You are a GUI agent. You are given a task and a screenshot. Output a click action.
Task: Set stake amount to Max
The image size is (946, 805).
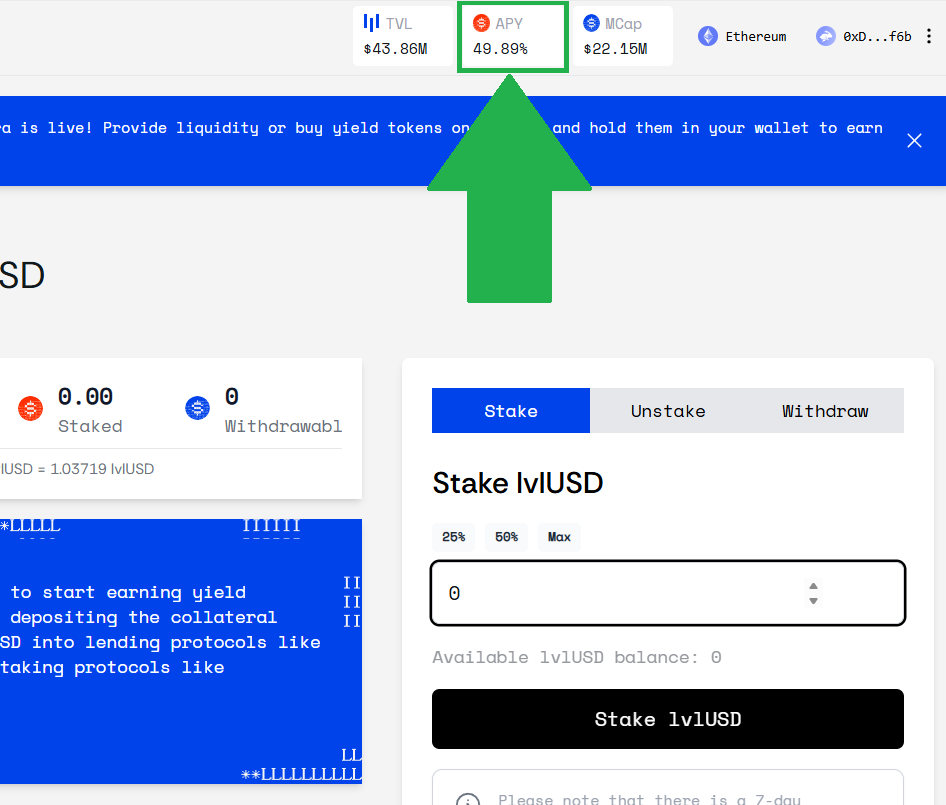(x=559, y=537)
